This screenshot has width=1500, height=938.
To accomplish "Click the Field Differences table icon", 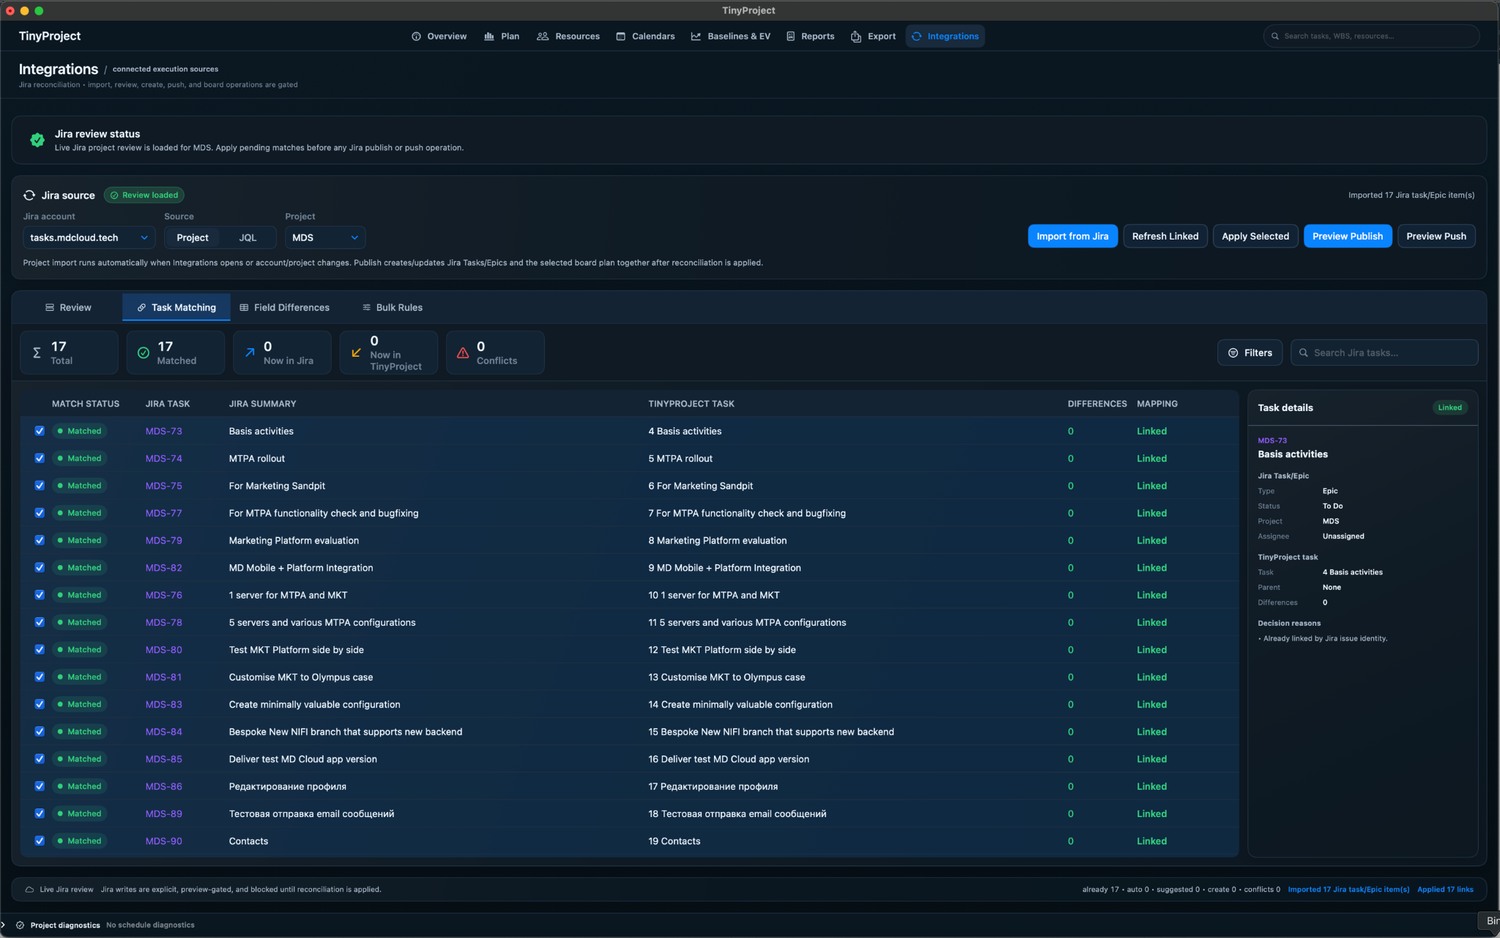I will tap(244, 308).
